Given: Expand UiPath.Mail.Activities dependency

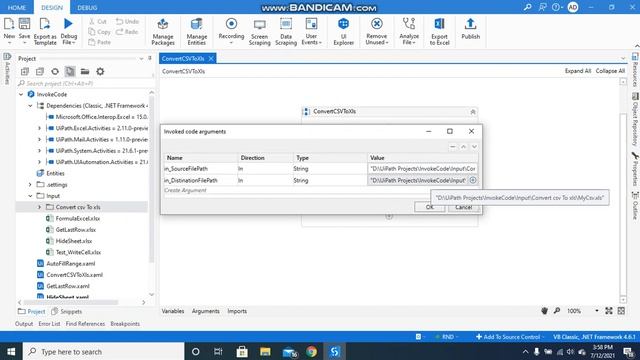Looking at the screenshot, I should (40, 140).
